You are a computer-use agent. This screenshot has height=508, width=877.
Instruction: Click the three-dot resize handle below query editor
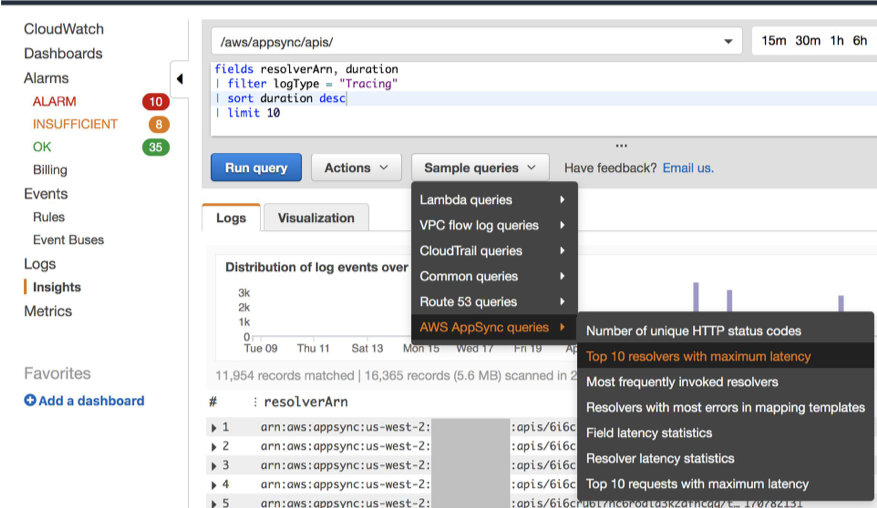tap(621, 145)
